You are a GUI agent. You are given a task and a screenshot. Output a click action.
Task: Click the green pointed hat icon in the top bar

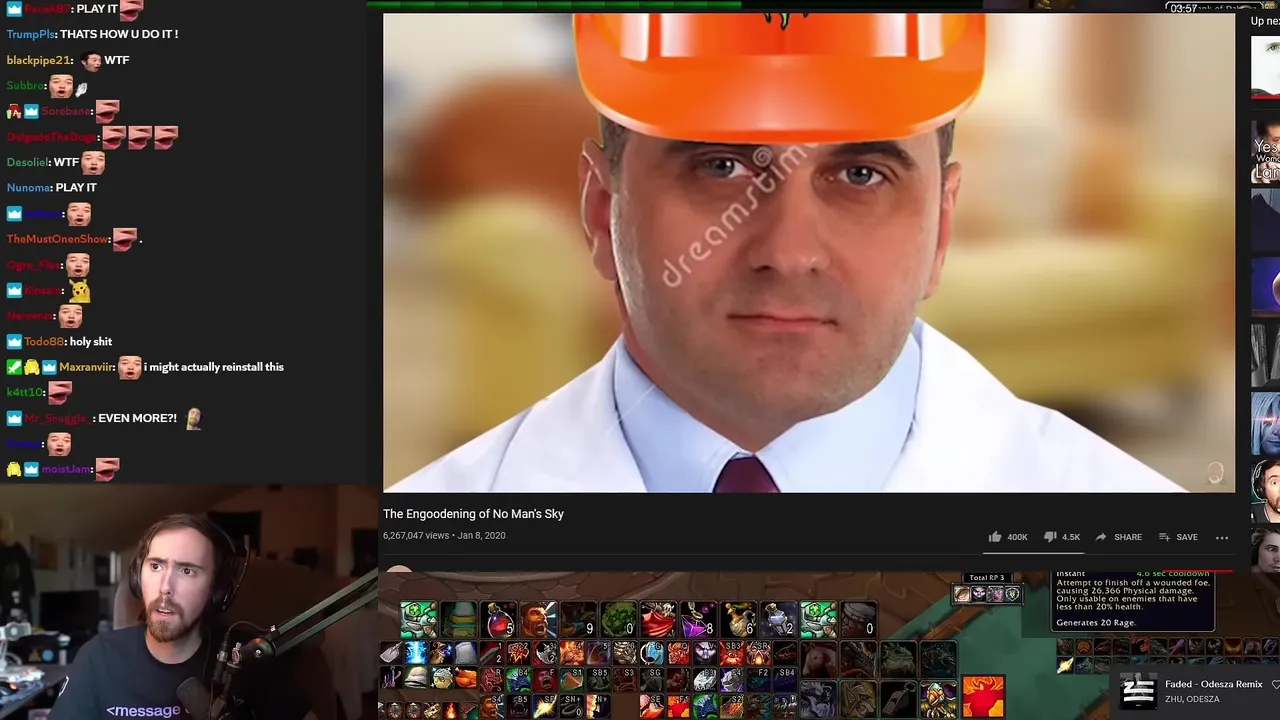coord(459,619)
